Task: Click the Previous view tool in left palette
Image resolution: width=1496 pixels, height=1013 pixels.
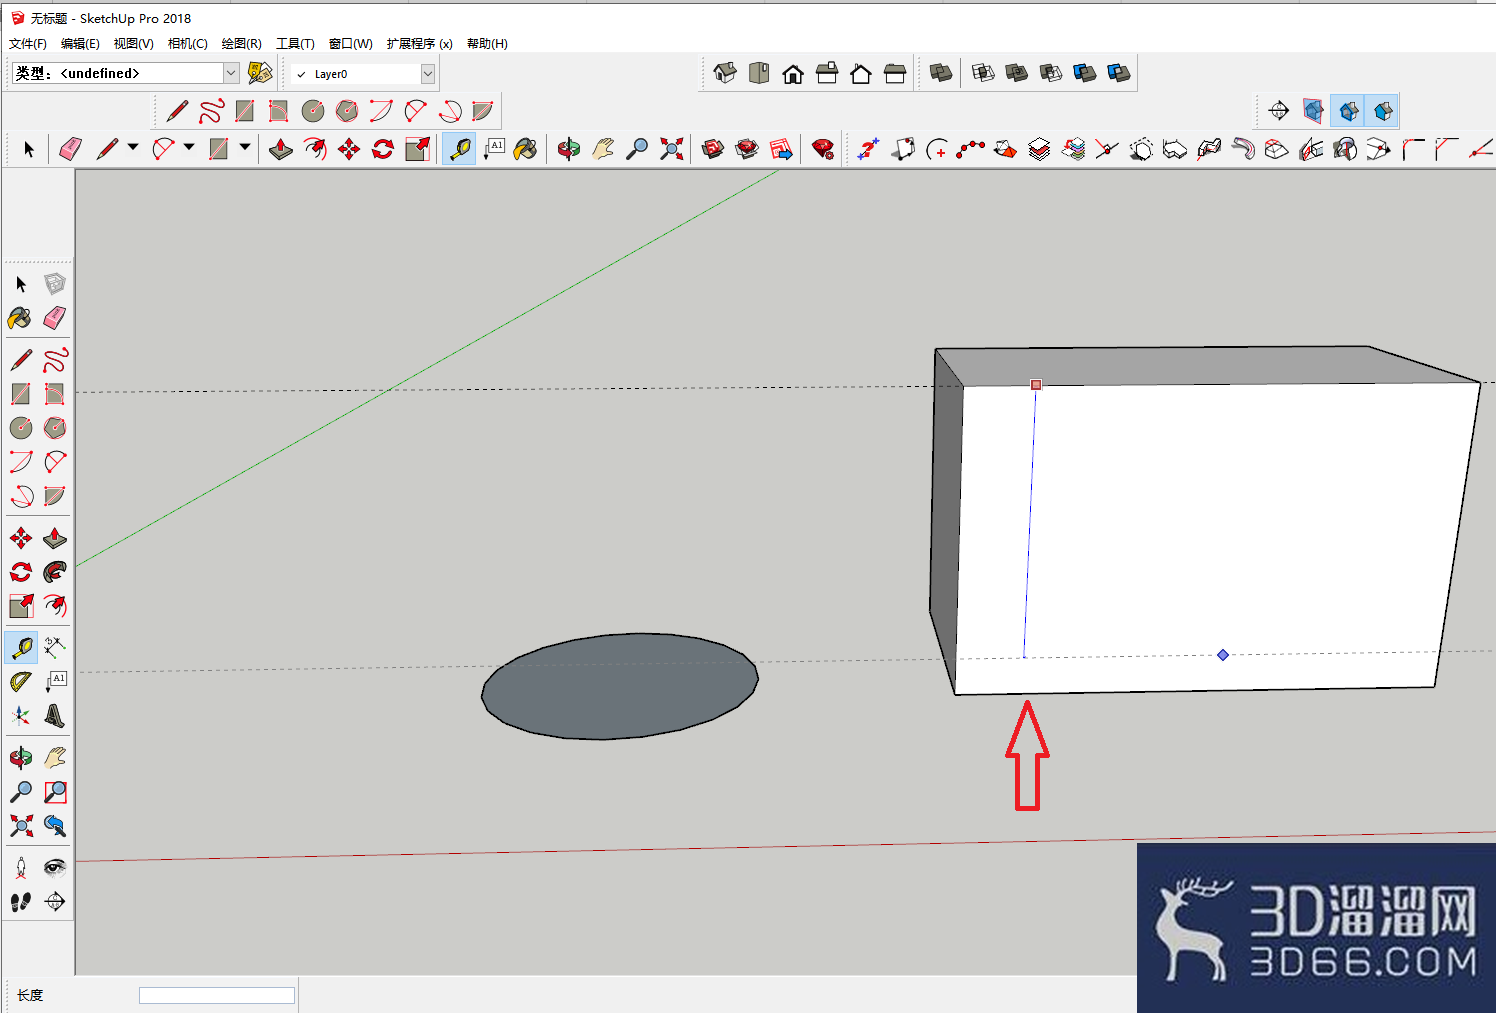Action: 55,826
